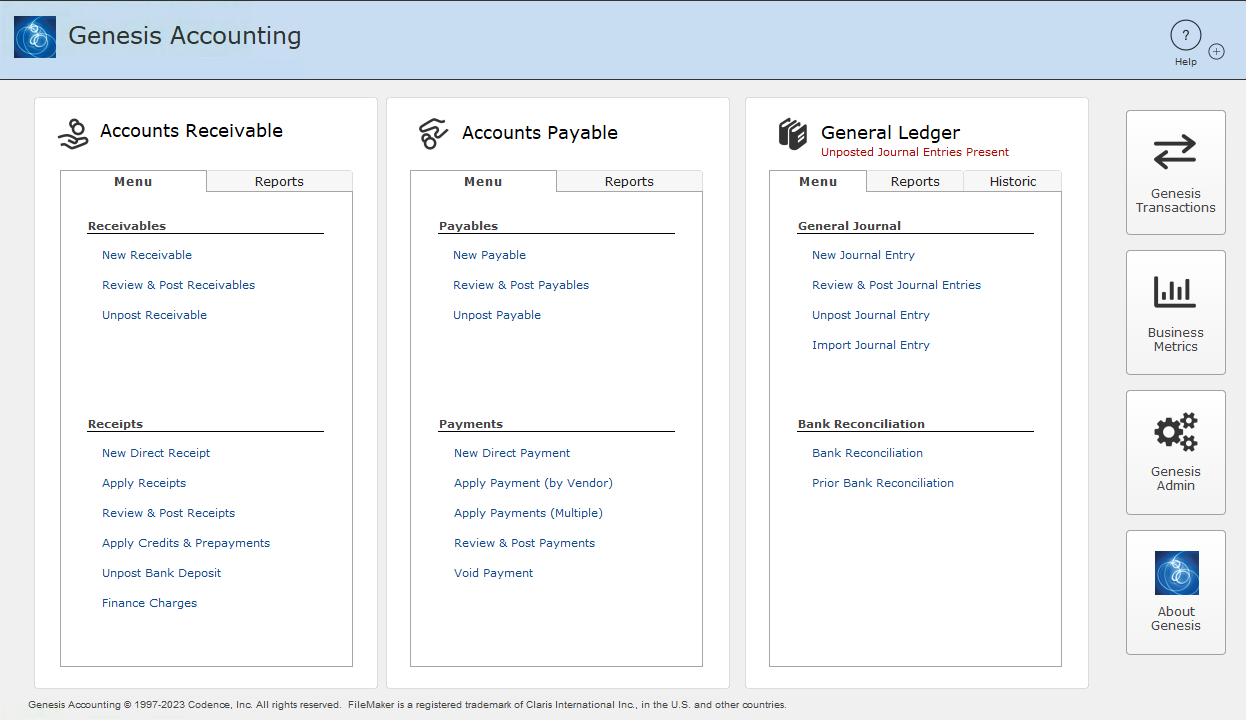
Task: Select Apply Credits & Prepayments
Action: [185, 542]
